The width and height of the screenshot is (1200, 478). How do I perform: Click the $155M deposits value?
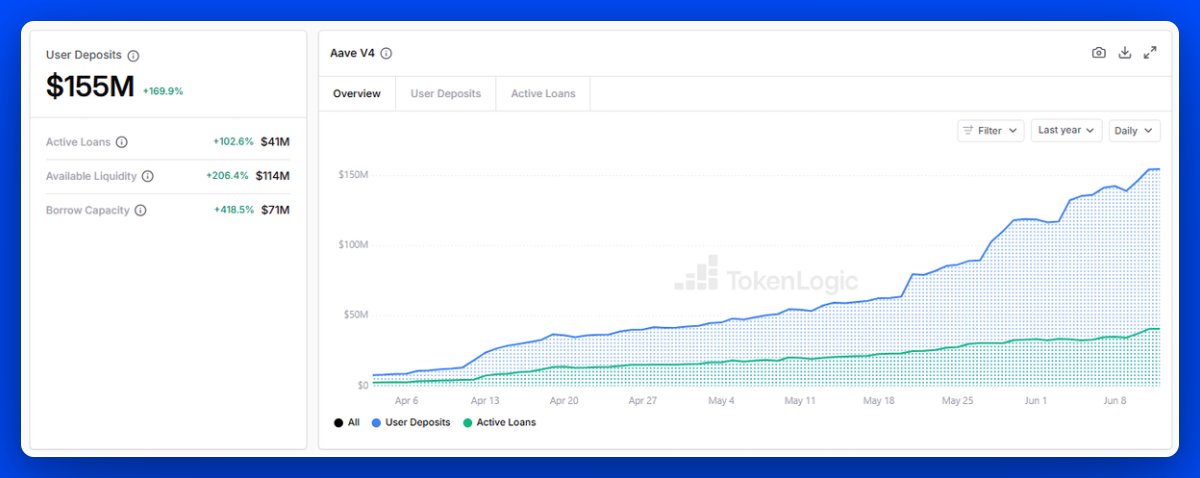[90, 87]
